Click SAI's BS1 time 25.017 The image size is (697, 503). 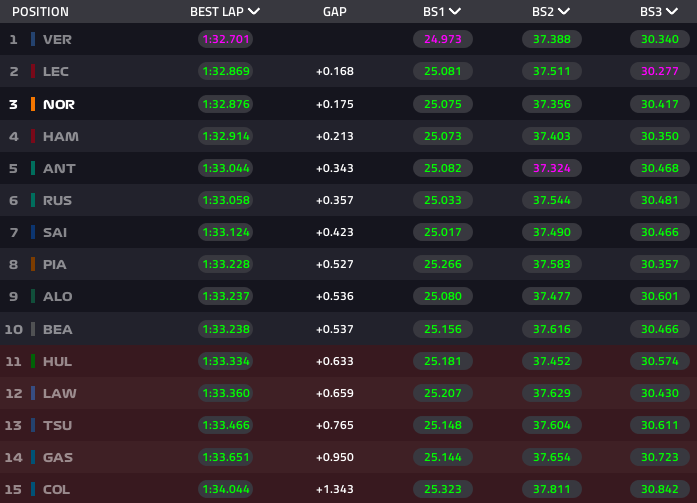[x=442, y=232]
